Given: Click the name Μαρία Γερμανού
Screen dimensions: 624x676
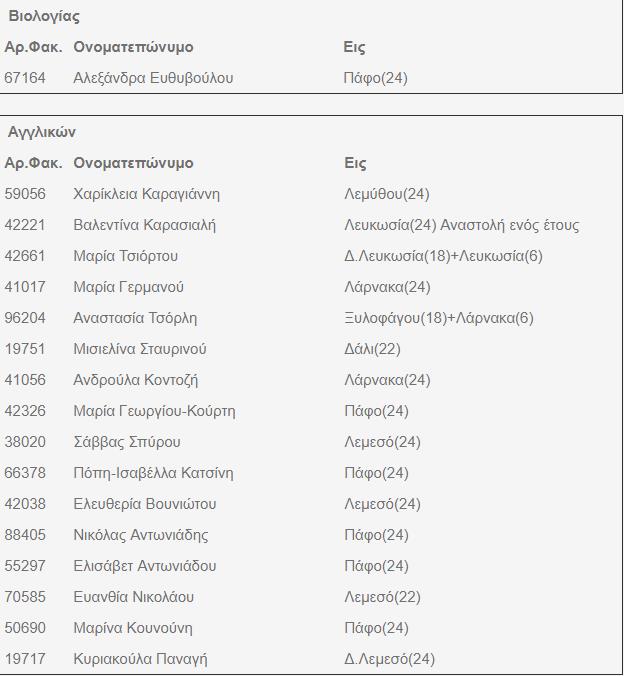Looking at the screenshot, I should coord(128,287).
